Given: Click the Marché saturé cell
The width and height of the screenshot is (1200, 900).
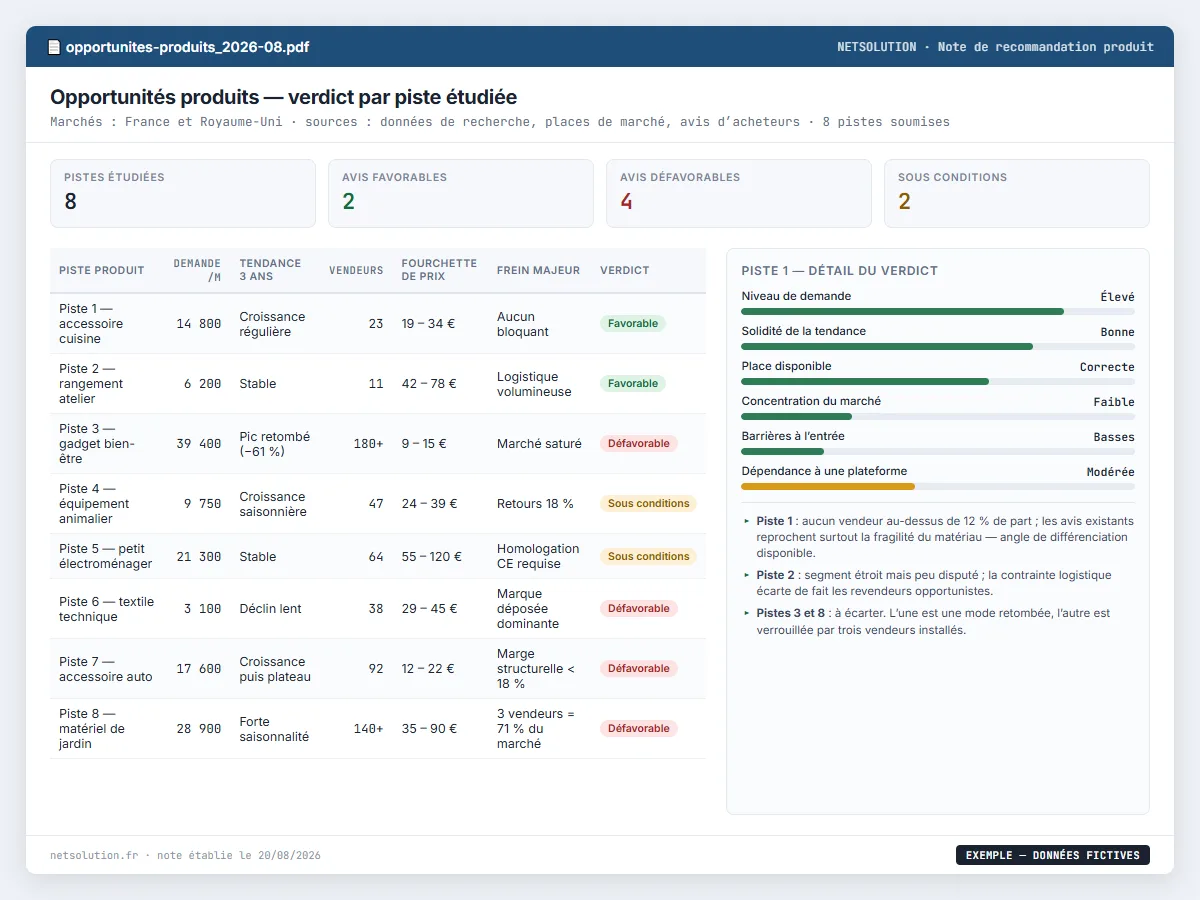Looking at the screenshot, I should tap(539, 444).
